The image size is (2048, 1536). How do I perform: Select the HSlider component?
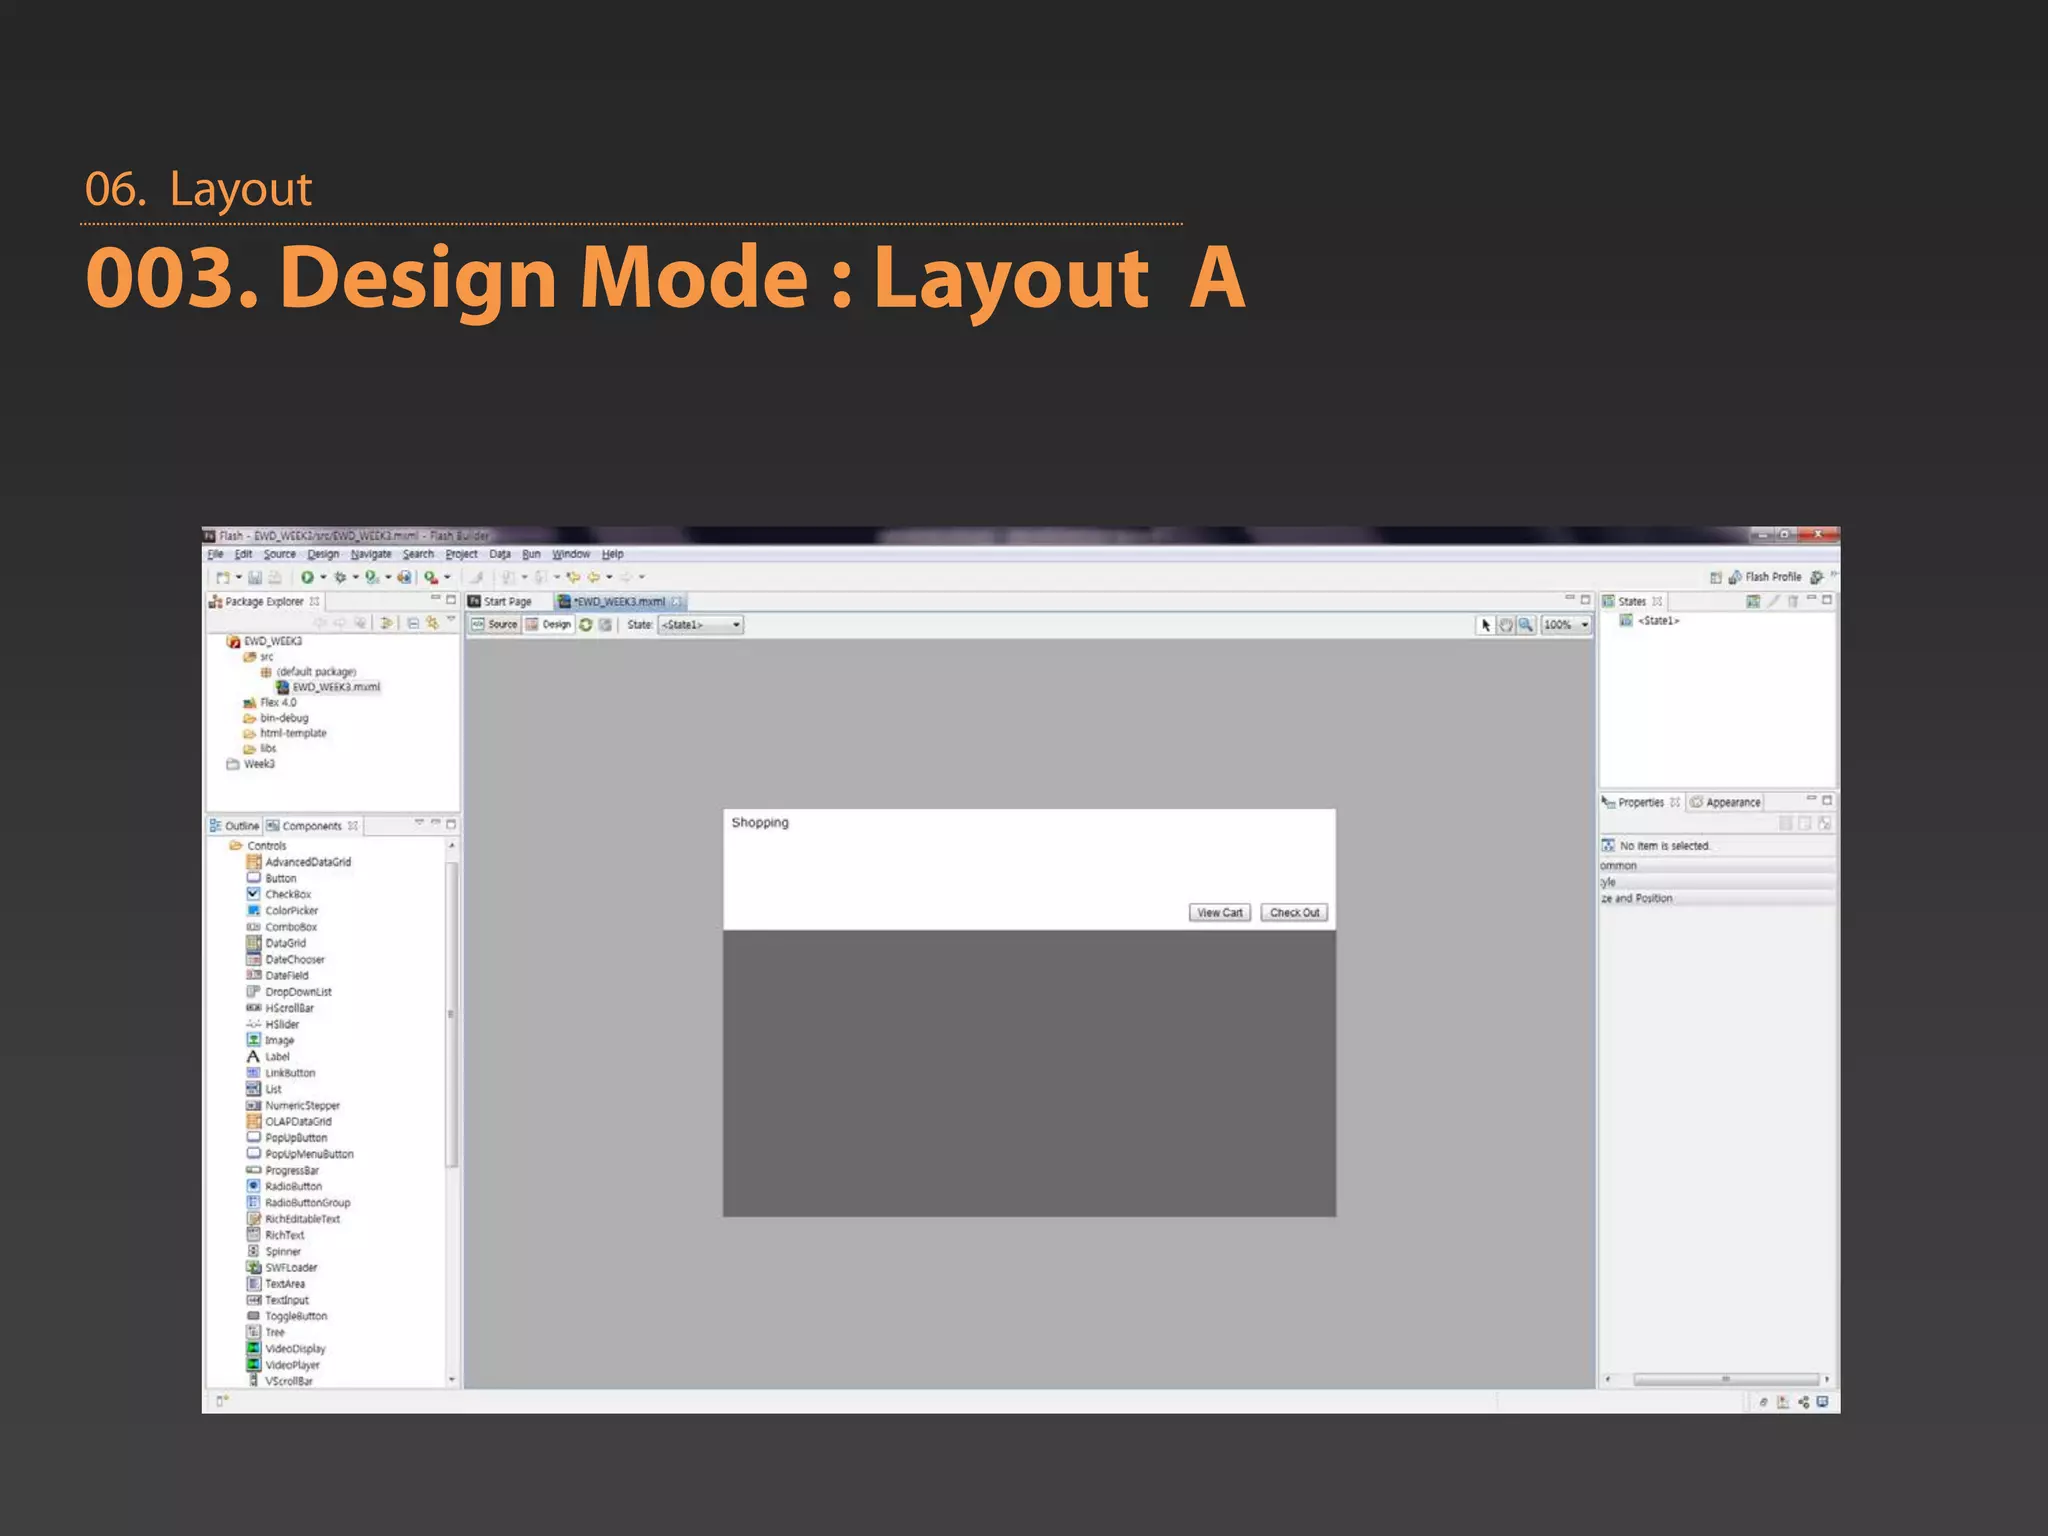[x=273, y=1024]
